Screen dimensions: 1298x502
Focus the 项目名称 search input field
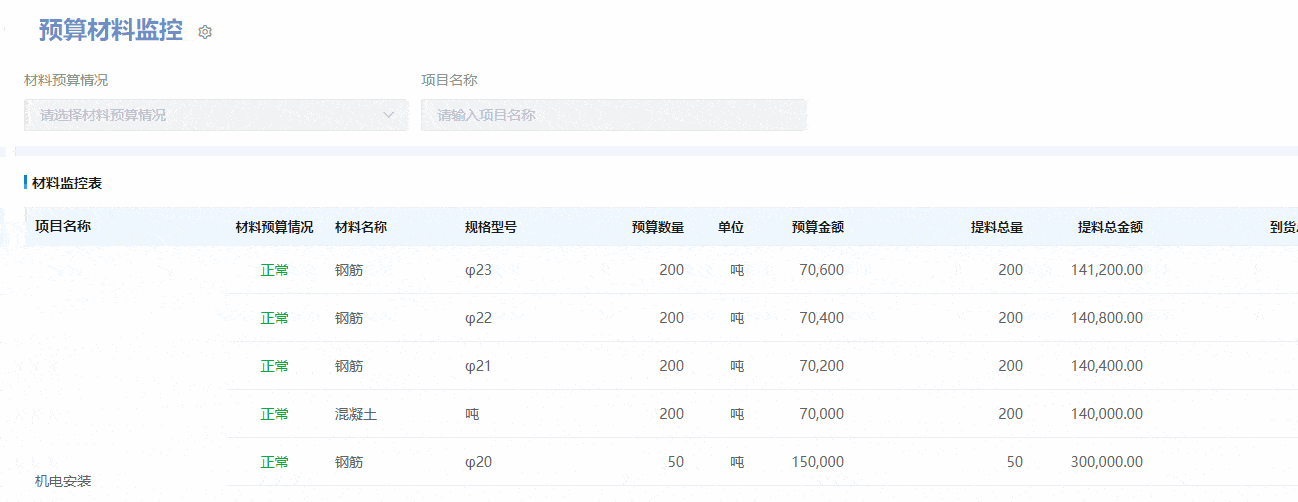[x=613, y=115]
